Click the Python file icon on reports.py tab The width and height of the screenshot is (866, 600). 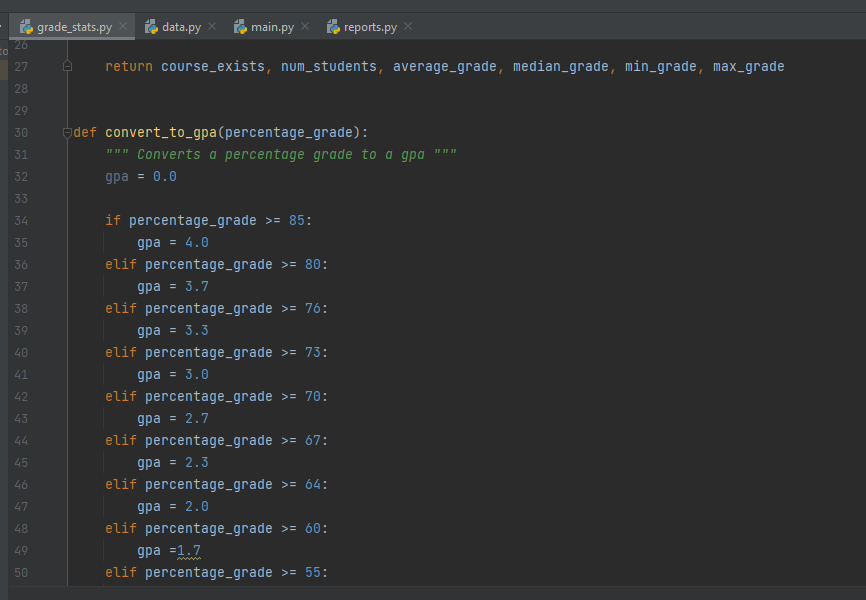coord(332,27)
